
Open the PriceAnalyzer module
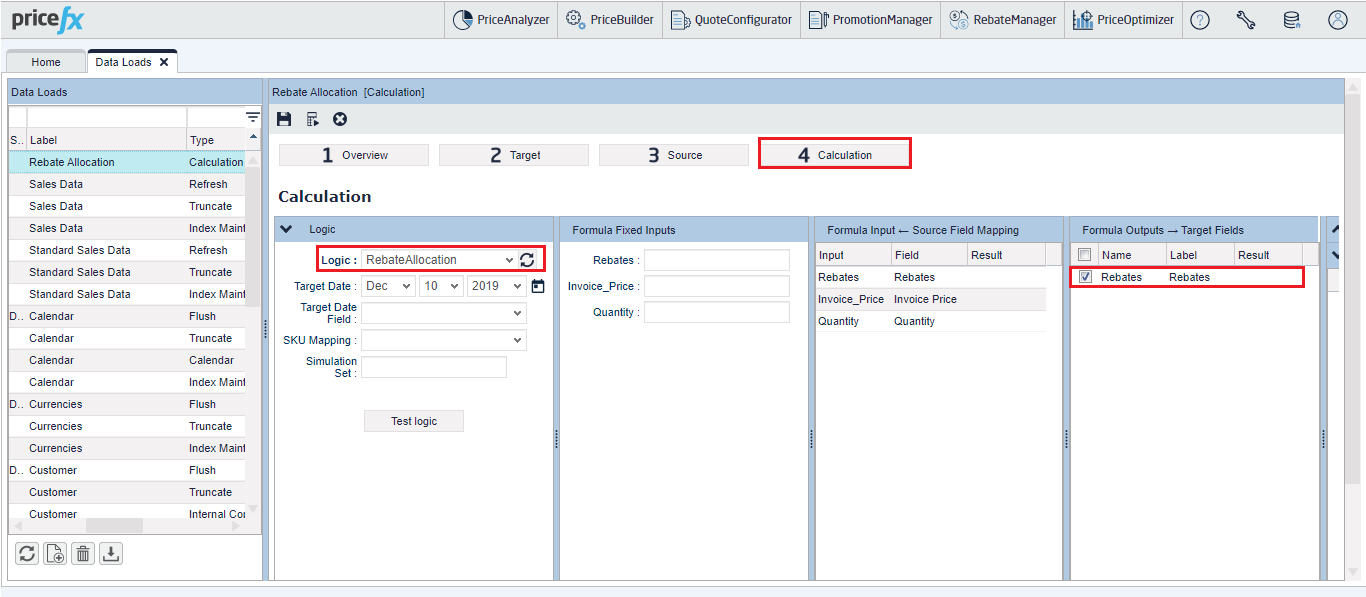click(x=501, y=20)
